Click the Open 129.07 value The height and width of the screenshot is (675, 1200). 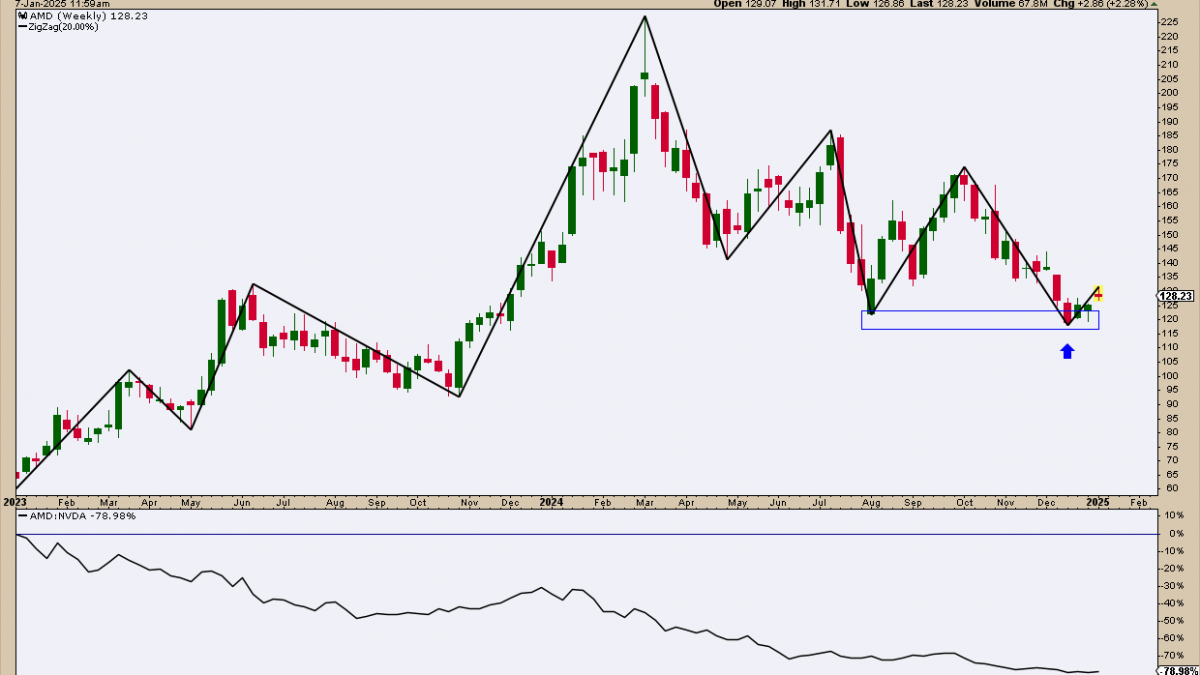click(x=745, y=4)
